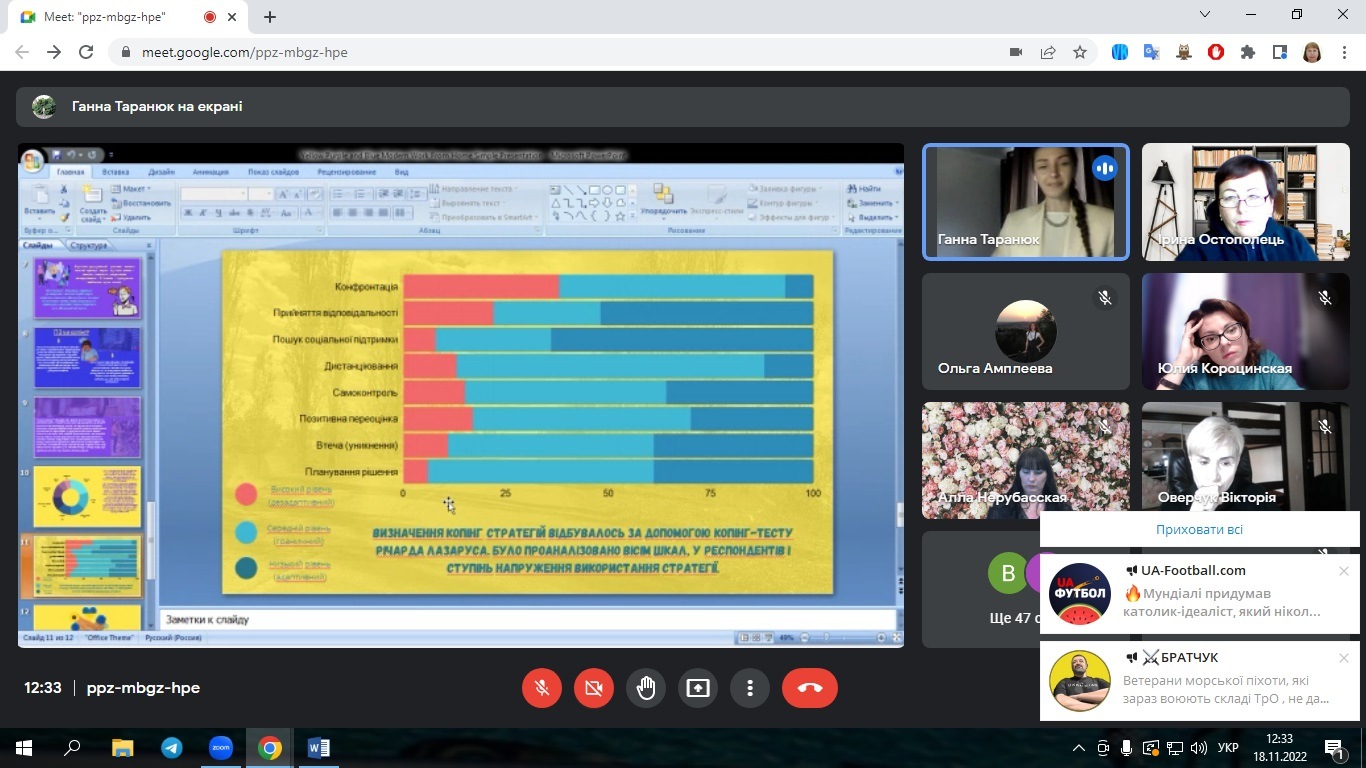Open the UA-Football.com notification

click(1200, 593)
